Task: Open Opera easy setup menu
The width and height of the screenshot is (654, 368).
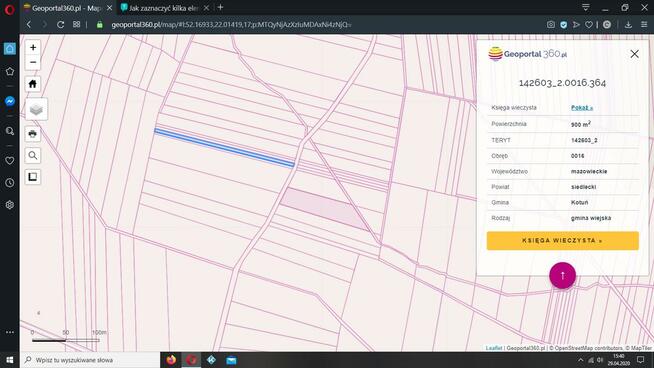Action: click(644, 25)
